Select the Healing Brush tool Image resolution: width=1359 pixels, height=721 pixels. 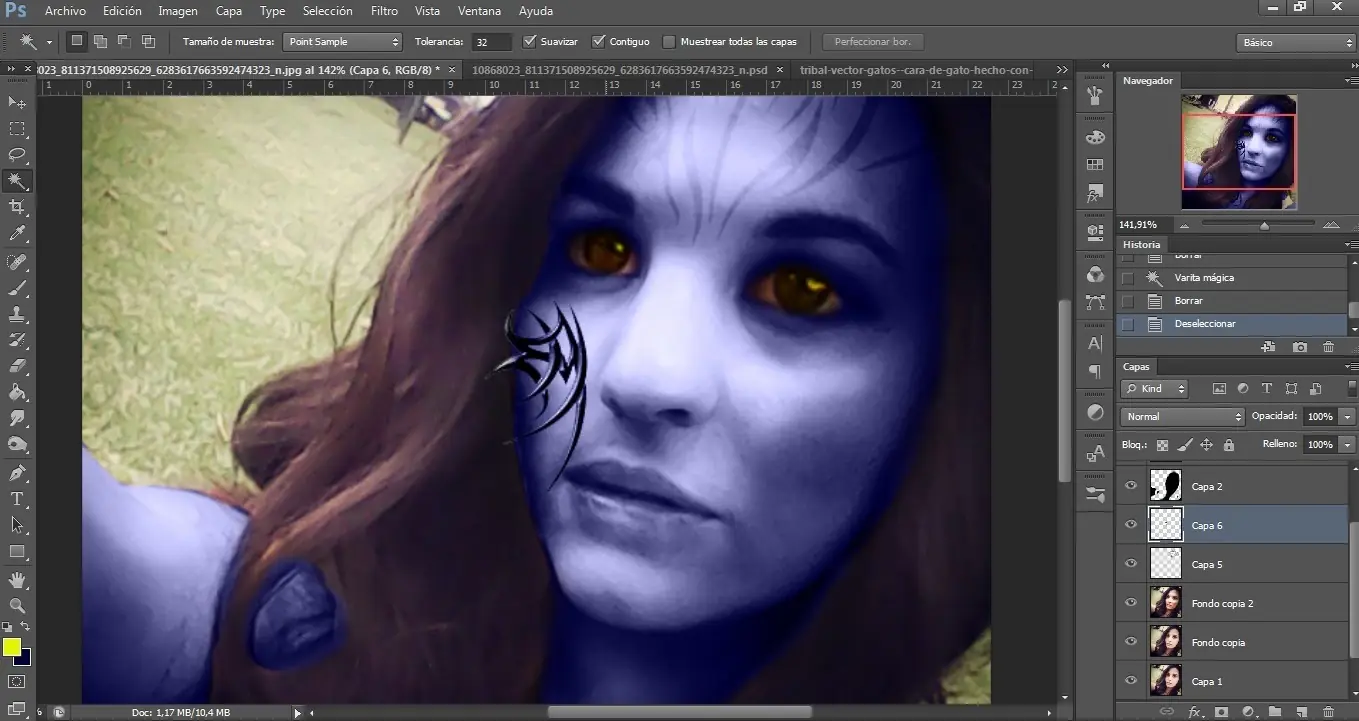coord(18,262)
